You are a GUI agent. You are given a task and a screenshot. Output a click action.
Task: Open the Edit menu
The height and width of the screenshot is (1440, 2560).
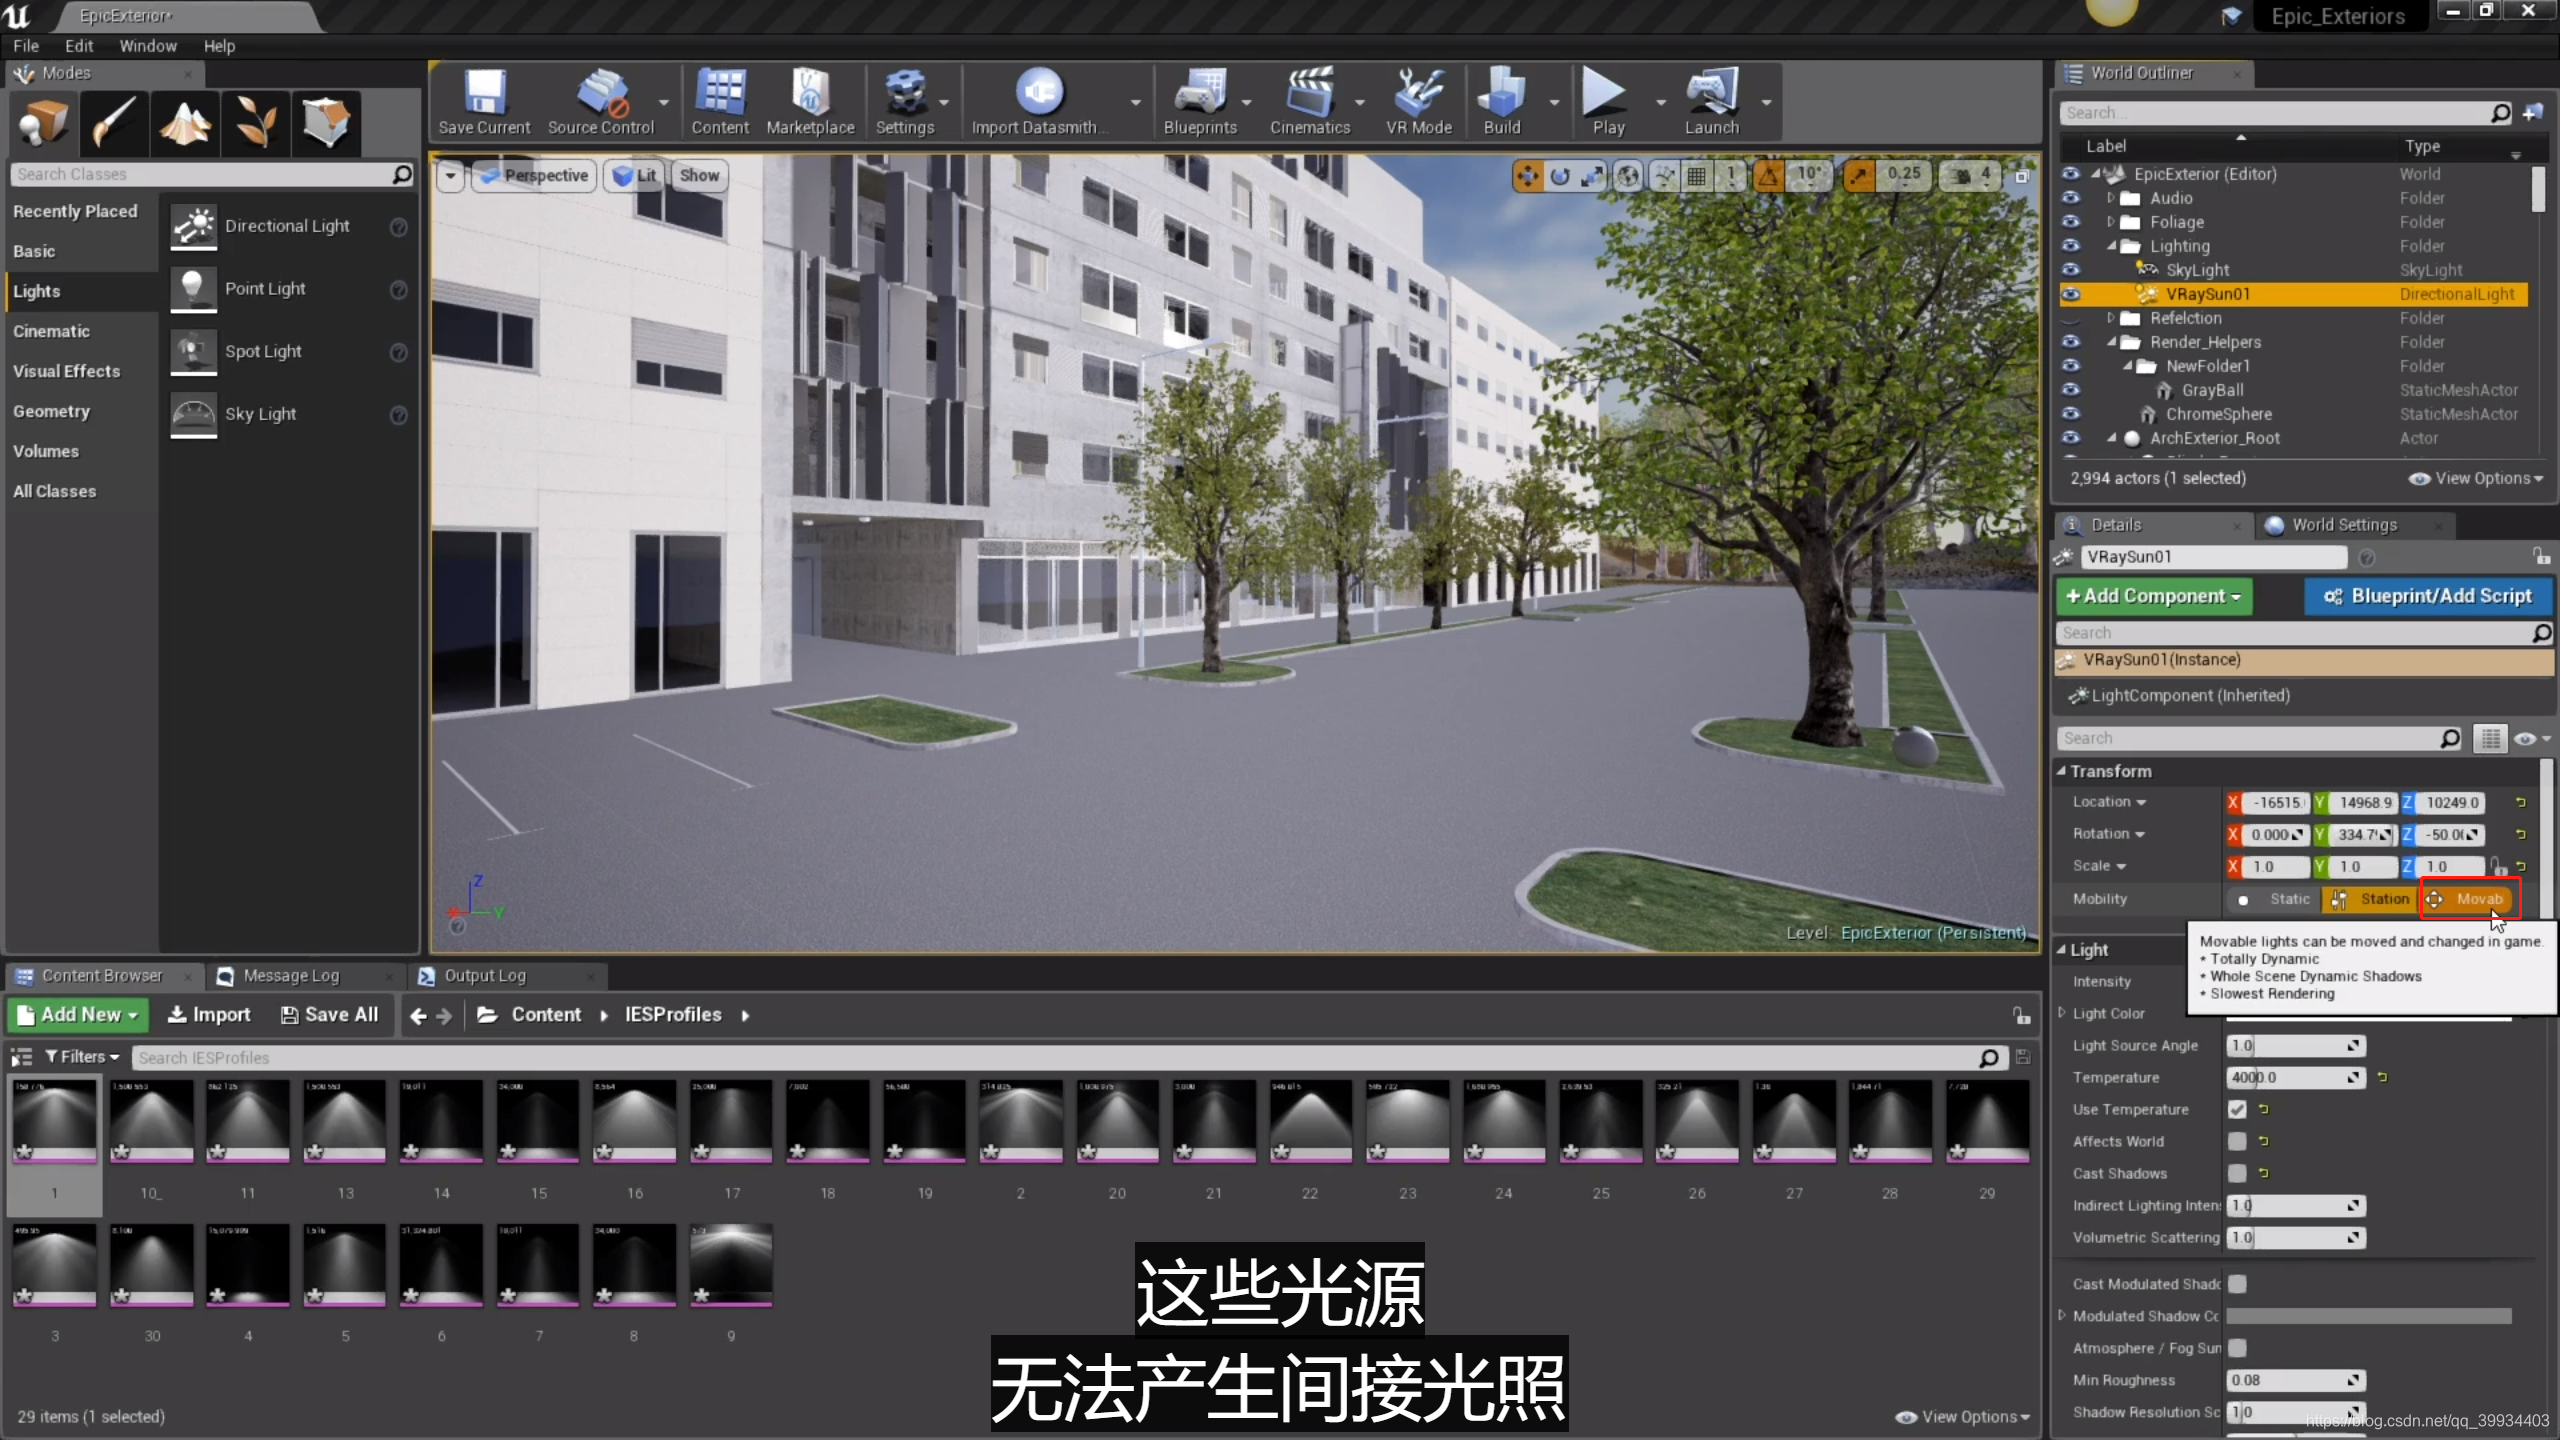point(79,46)
